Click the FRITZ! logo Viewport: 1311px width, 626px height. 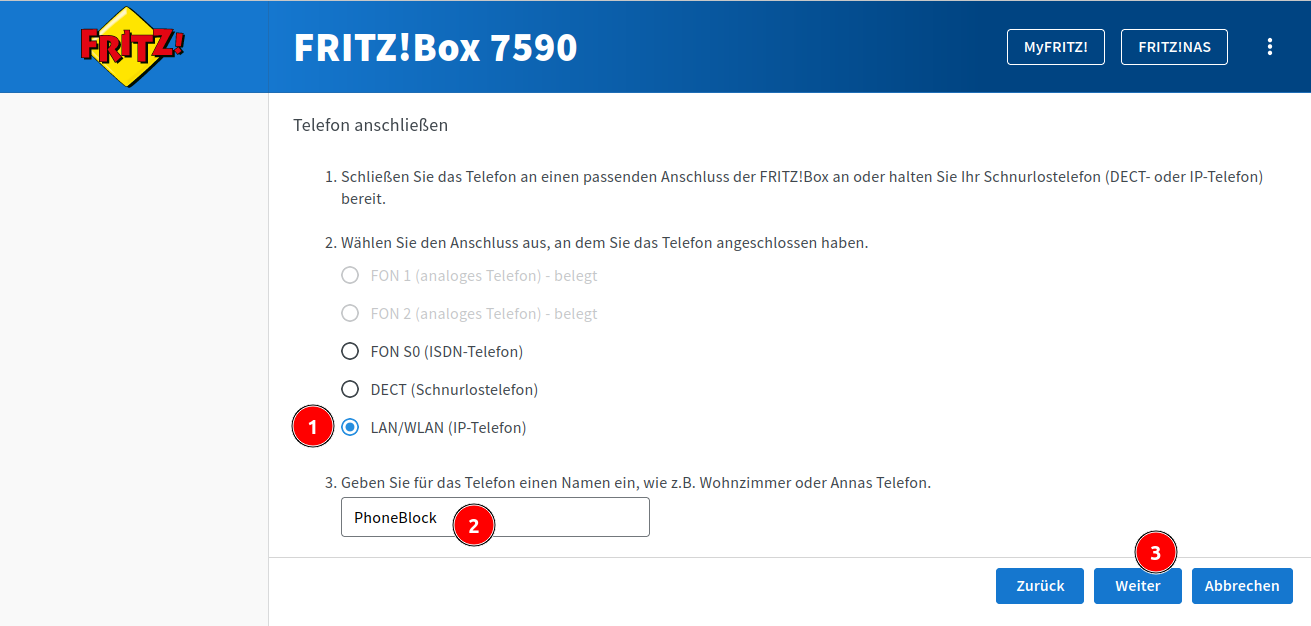coord(133,47)
